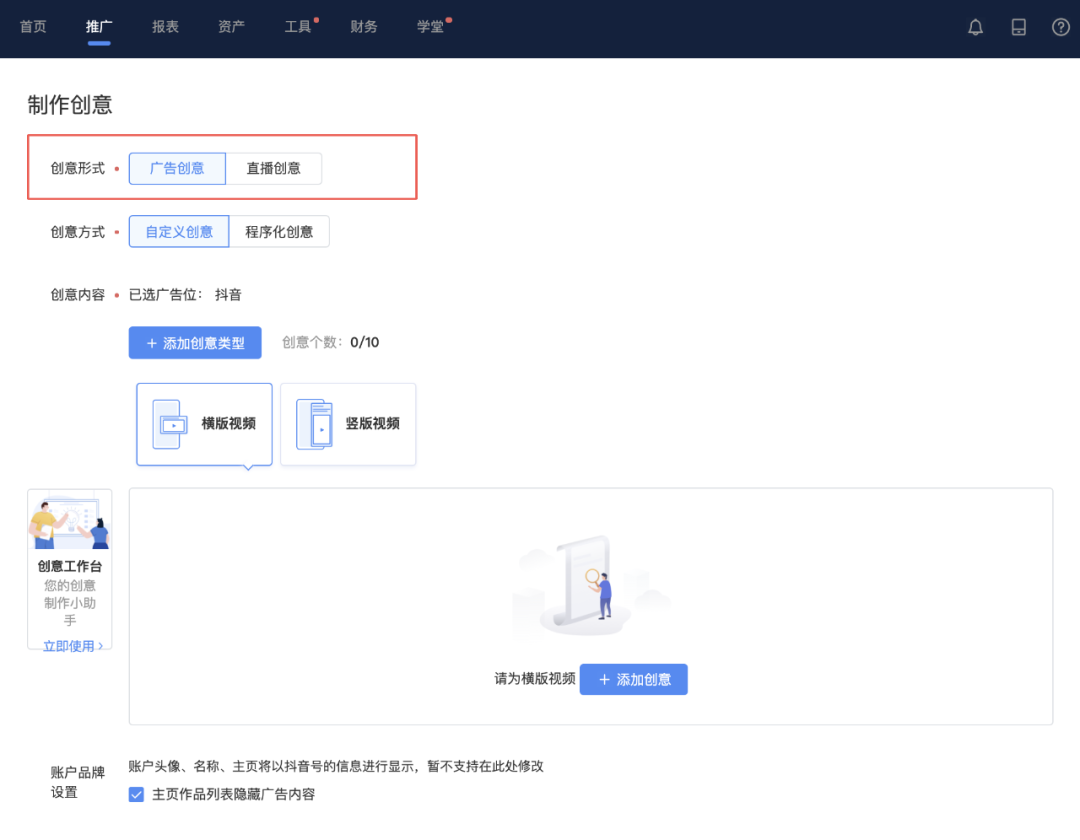Click the 添加创意类型 button
Screen dimensions: 1080x840
[195, 342]
